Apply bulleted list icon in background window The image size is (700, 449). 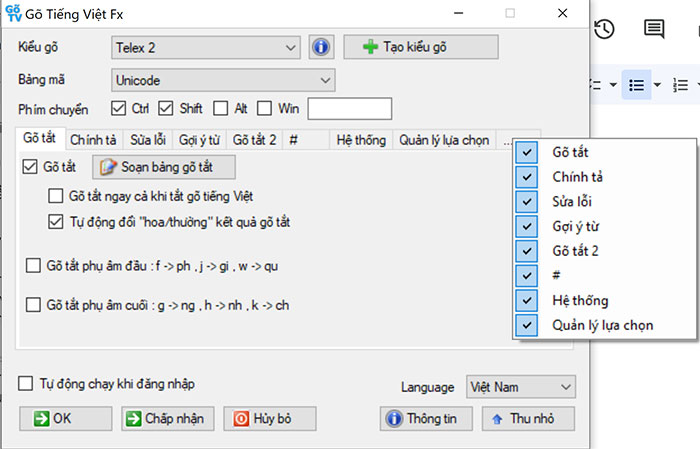click(636, 85)
